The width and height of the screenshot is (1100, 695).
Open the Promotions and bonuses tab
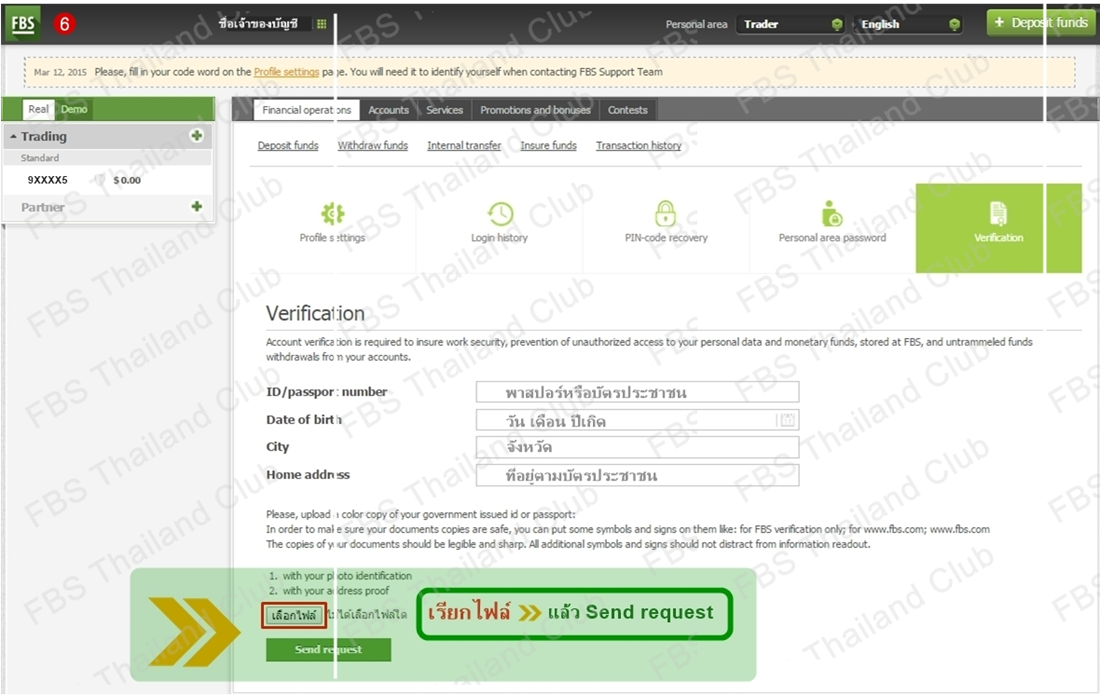pyautogui.click(x=535, y=110)
